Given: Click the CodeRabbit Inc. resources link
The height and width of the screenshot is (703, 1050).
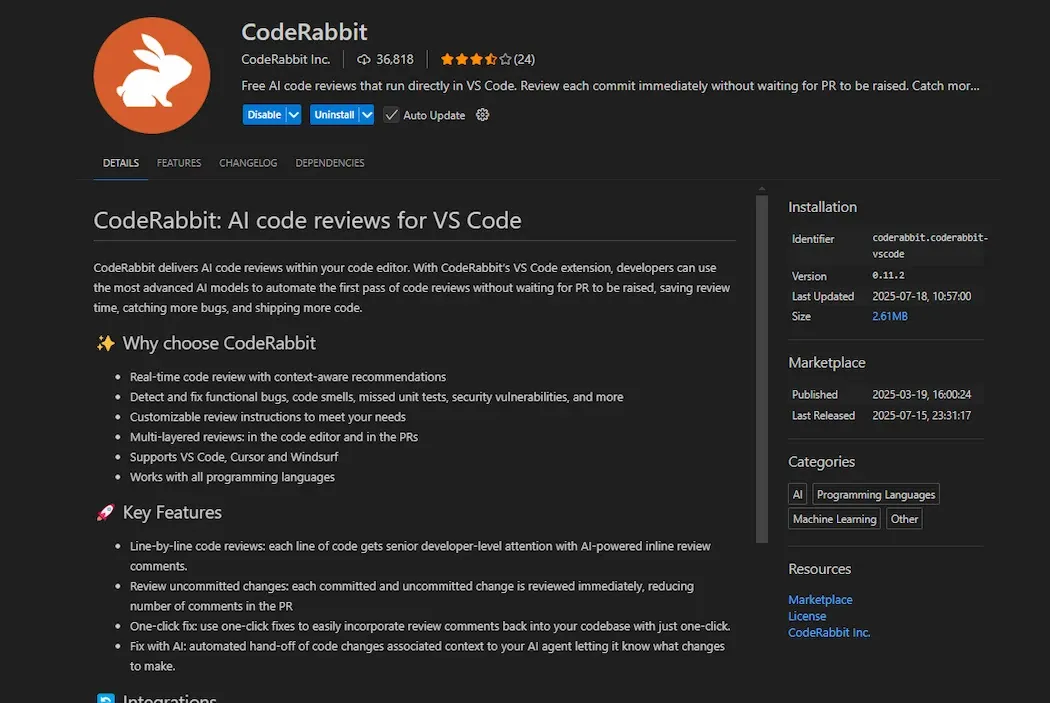Looking at the screenshot, I should [x=829, y=633].
